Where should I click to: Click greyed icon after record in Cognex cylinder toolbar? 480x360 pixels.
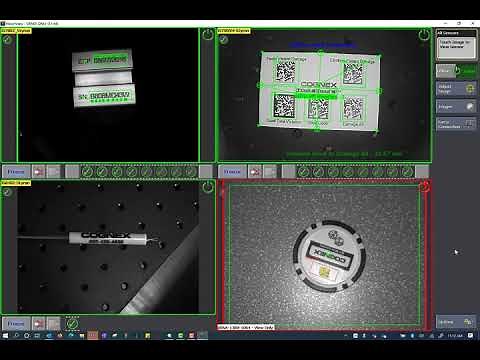pyautogui.click(x=53, y=324)
